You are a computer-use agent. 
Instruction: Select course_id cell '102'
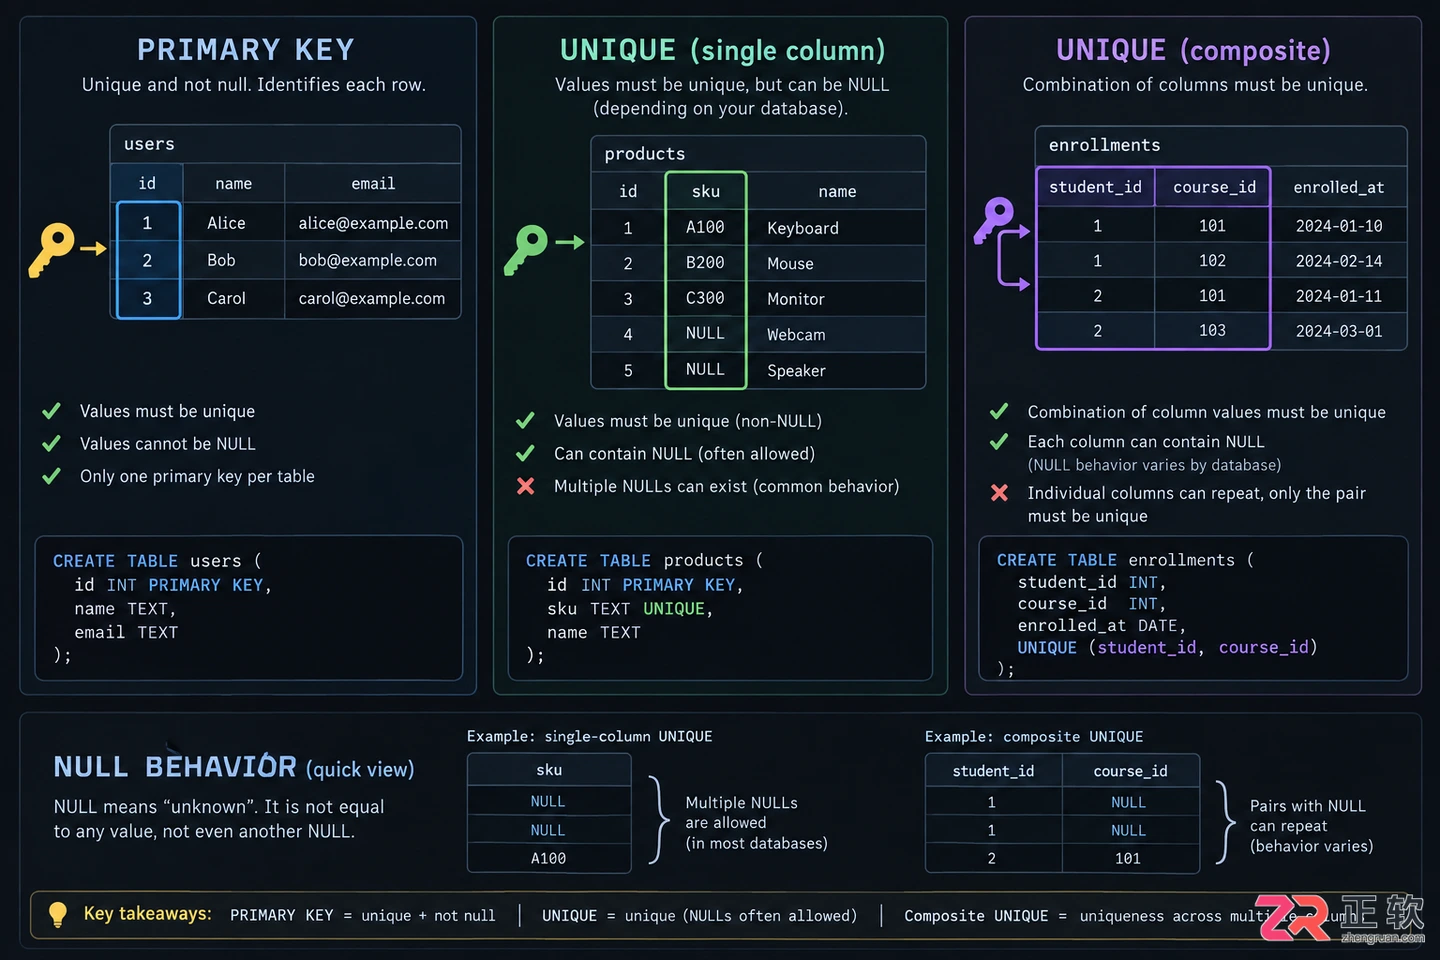(x=1212, y=260)
